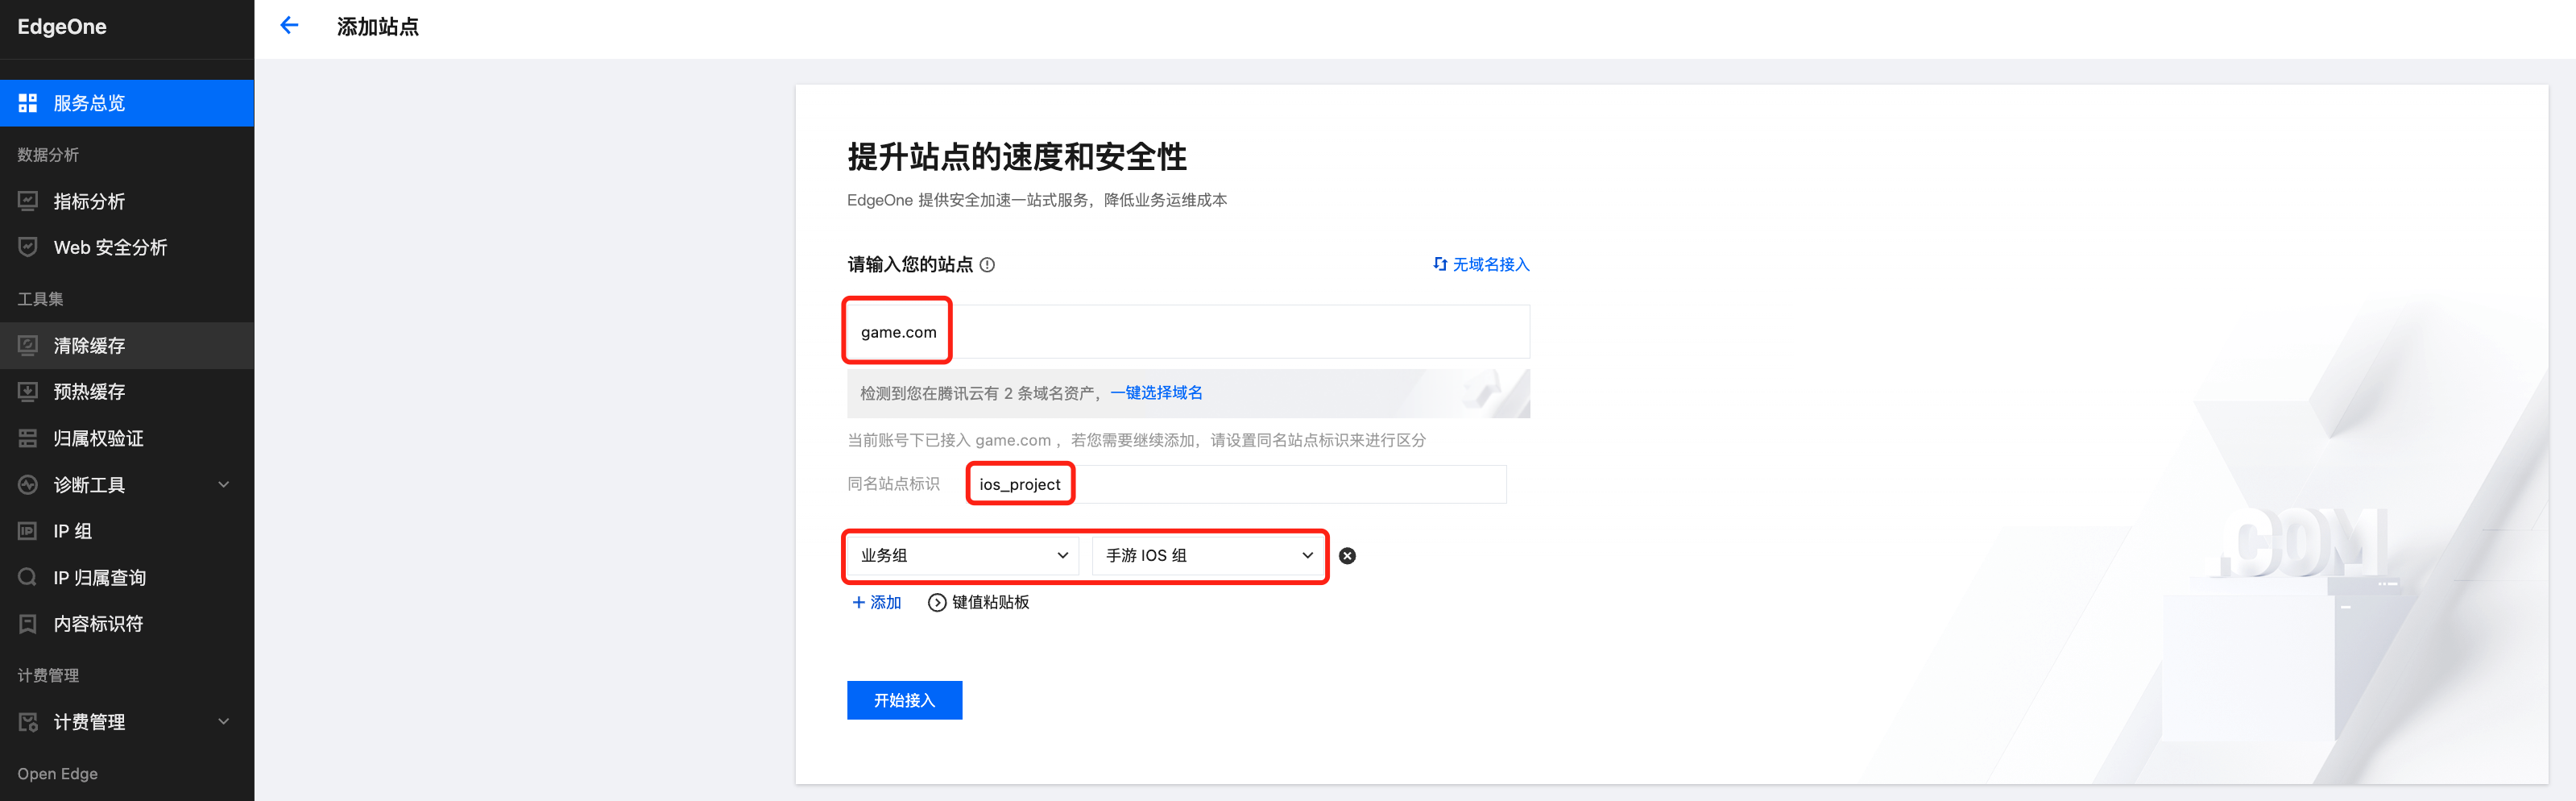This screenshot has width=2576, height=801.
Task: Go to 指标分析 in the sidebar
Action: (x=127, y=201)
